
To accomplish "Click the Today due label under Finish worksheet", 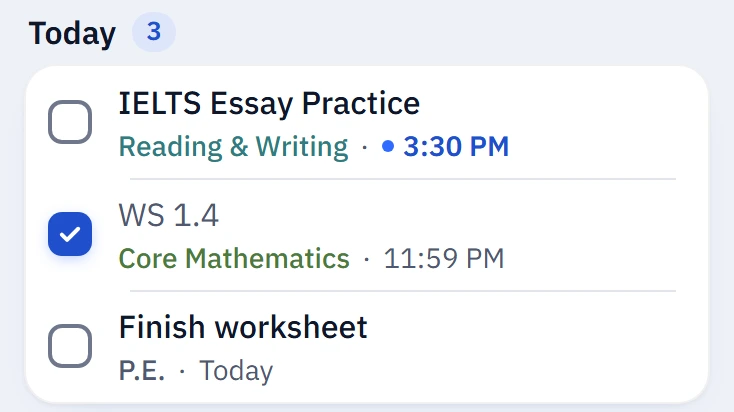I will pos(236,371).
